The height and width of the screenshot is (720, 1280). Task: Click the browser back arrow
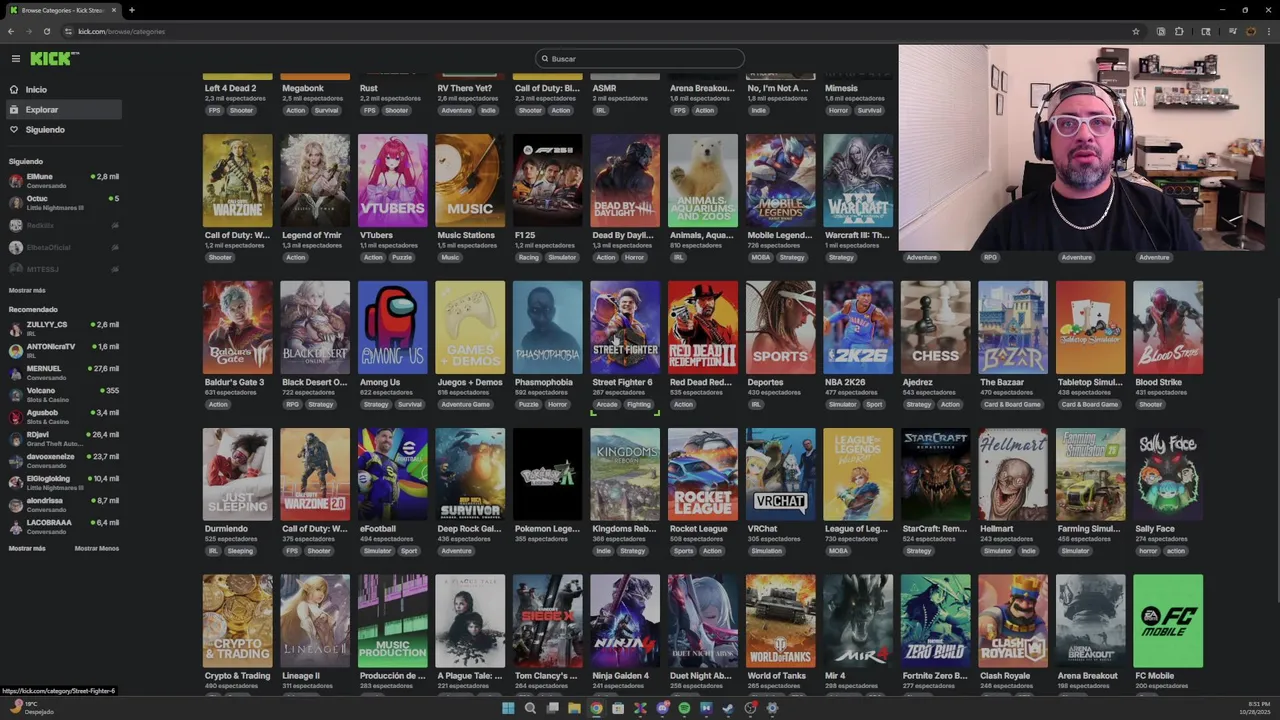click(x=11, y=31)
